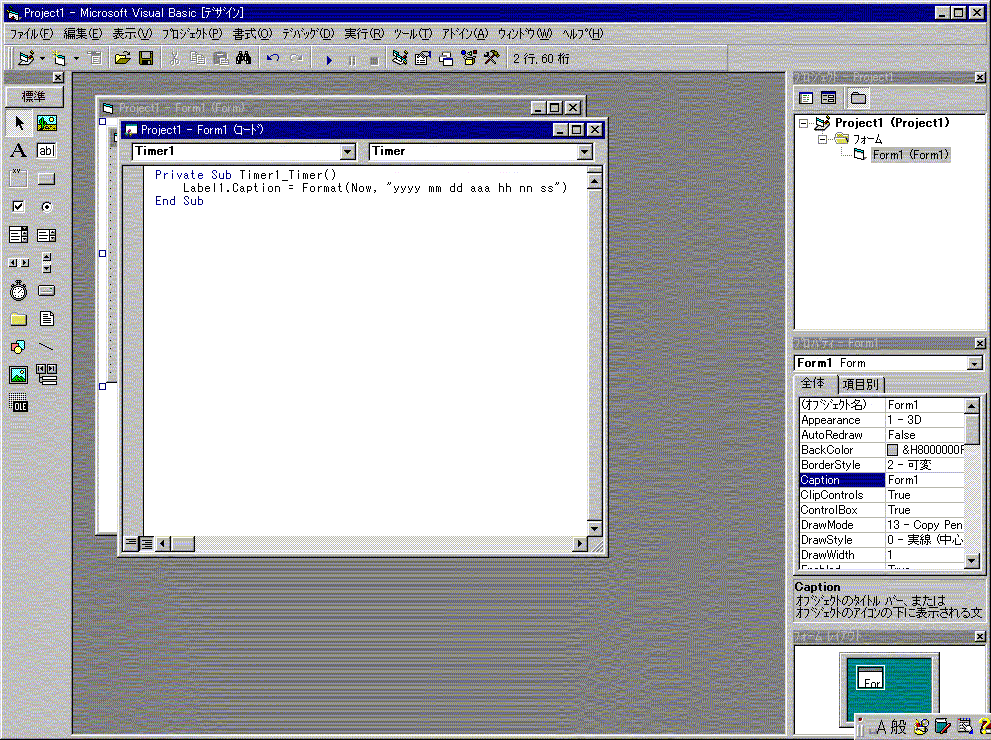Open the Project Explorer toolbar icon
Viewport: 991px width, 740px height.
[399, 59]
